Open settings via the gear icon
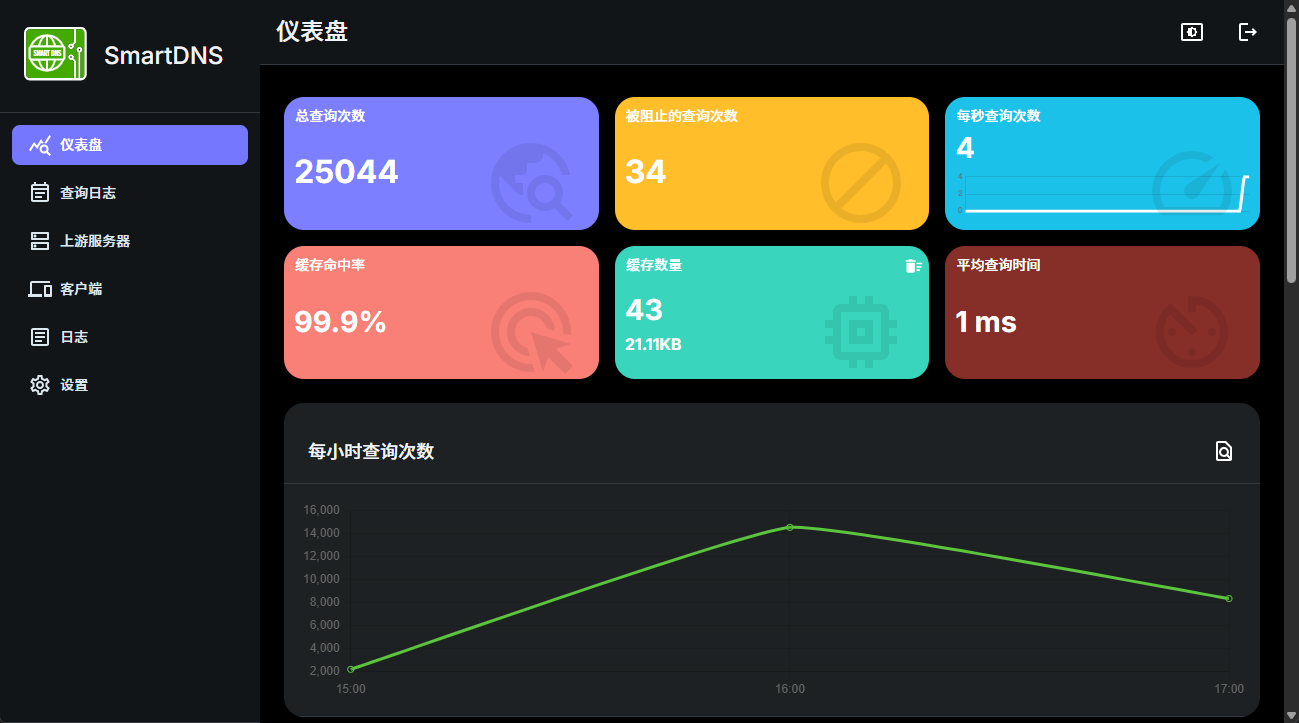The width and height of the screenshot is (1299, 723). coord(37,384)
